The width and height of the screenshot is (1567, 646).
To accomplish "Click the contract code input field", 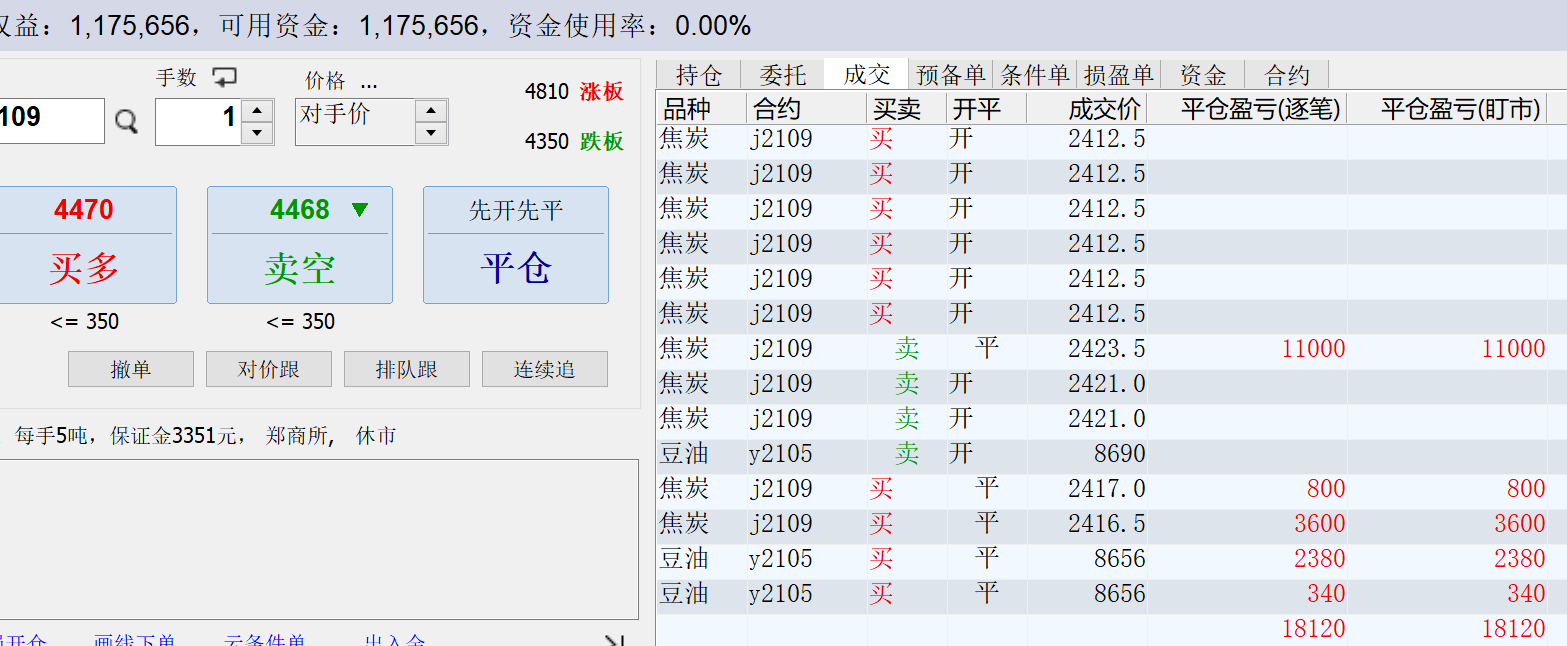I will point(51,121).
